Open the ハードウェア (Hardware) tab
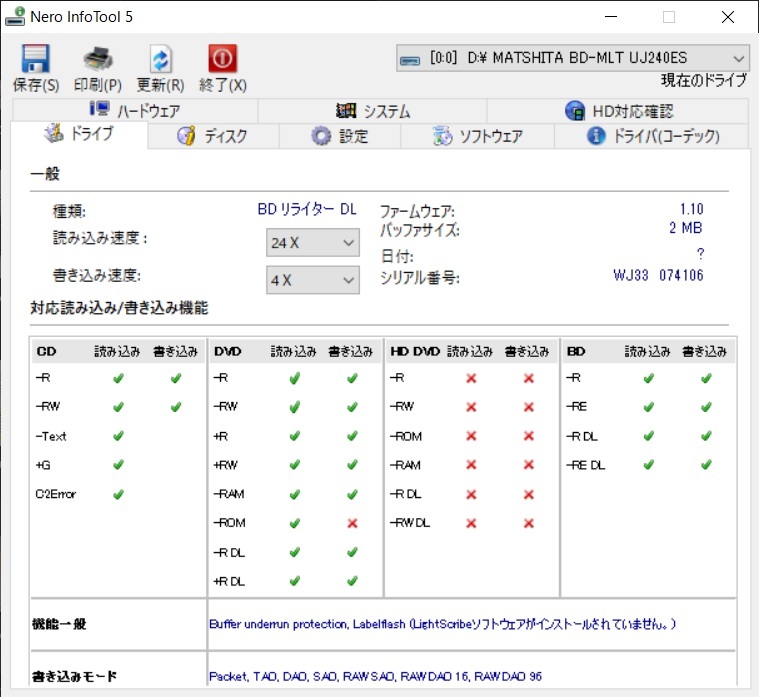The image size is (759, 697). click(x=135, y=111)
